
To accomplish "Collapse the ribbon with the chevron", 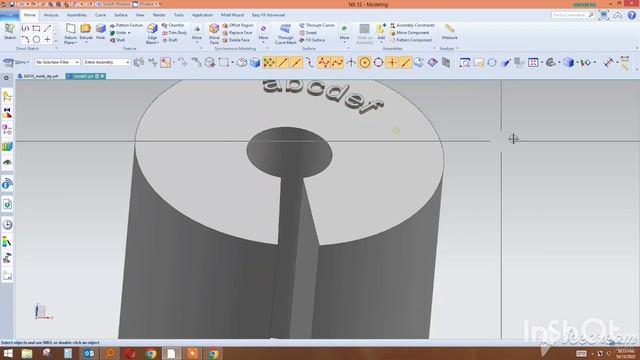I will point(618,15).
